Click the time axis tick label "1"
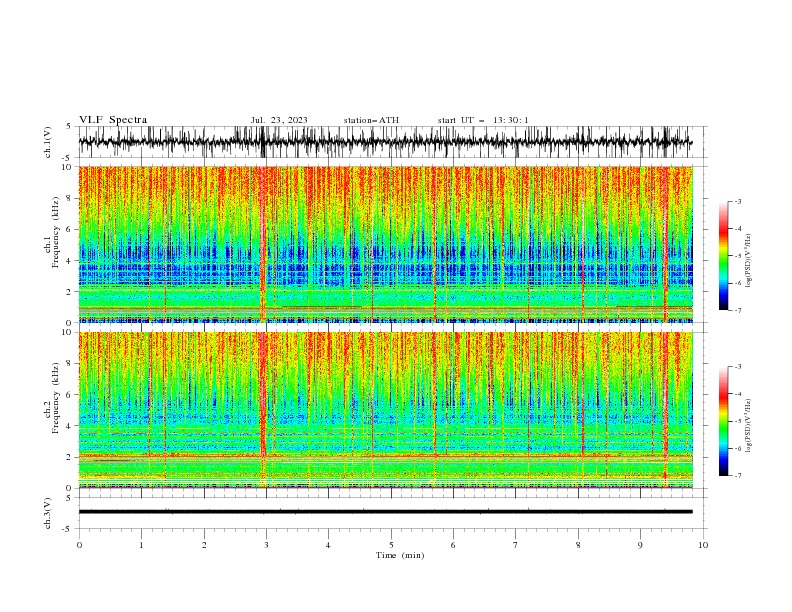This screenshot has width=792, height=612. click(141, 545)
